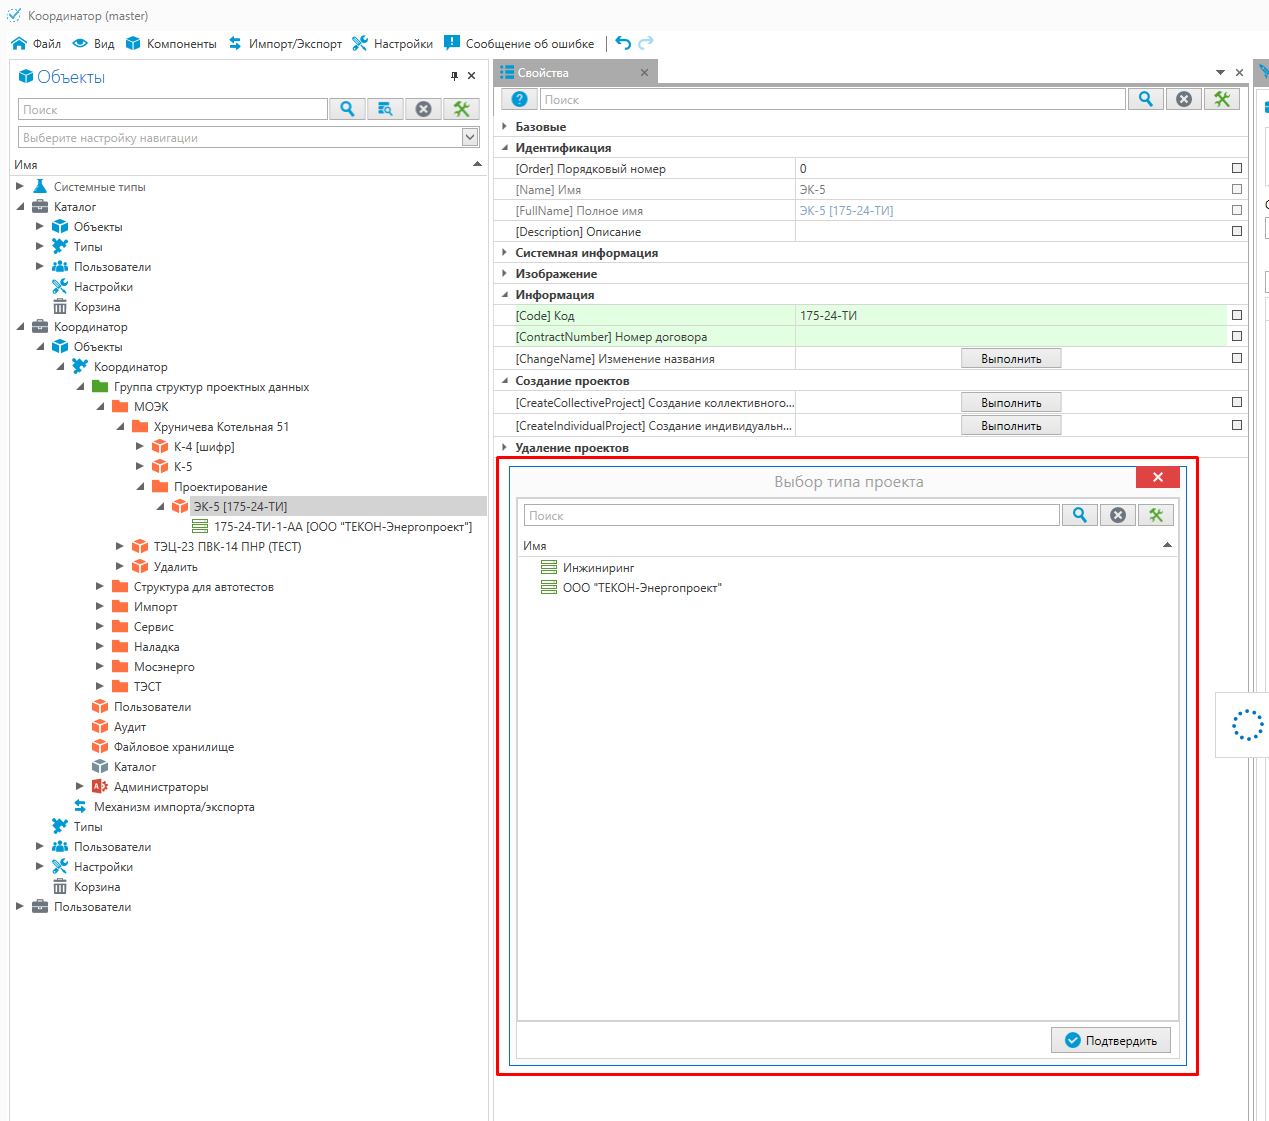
Task: Click the undo arrow in the toolbar
Action: coord(623,43)
